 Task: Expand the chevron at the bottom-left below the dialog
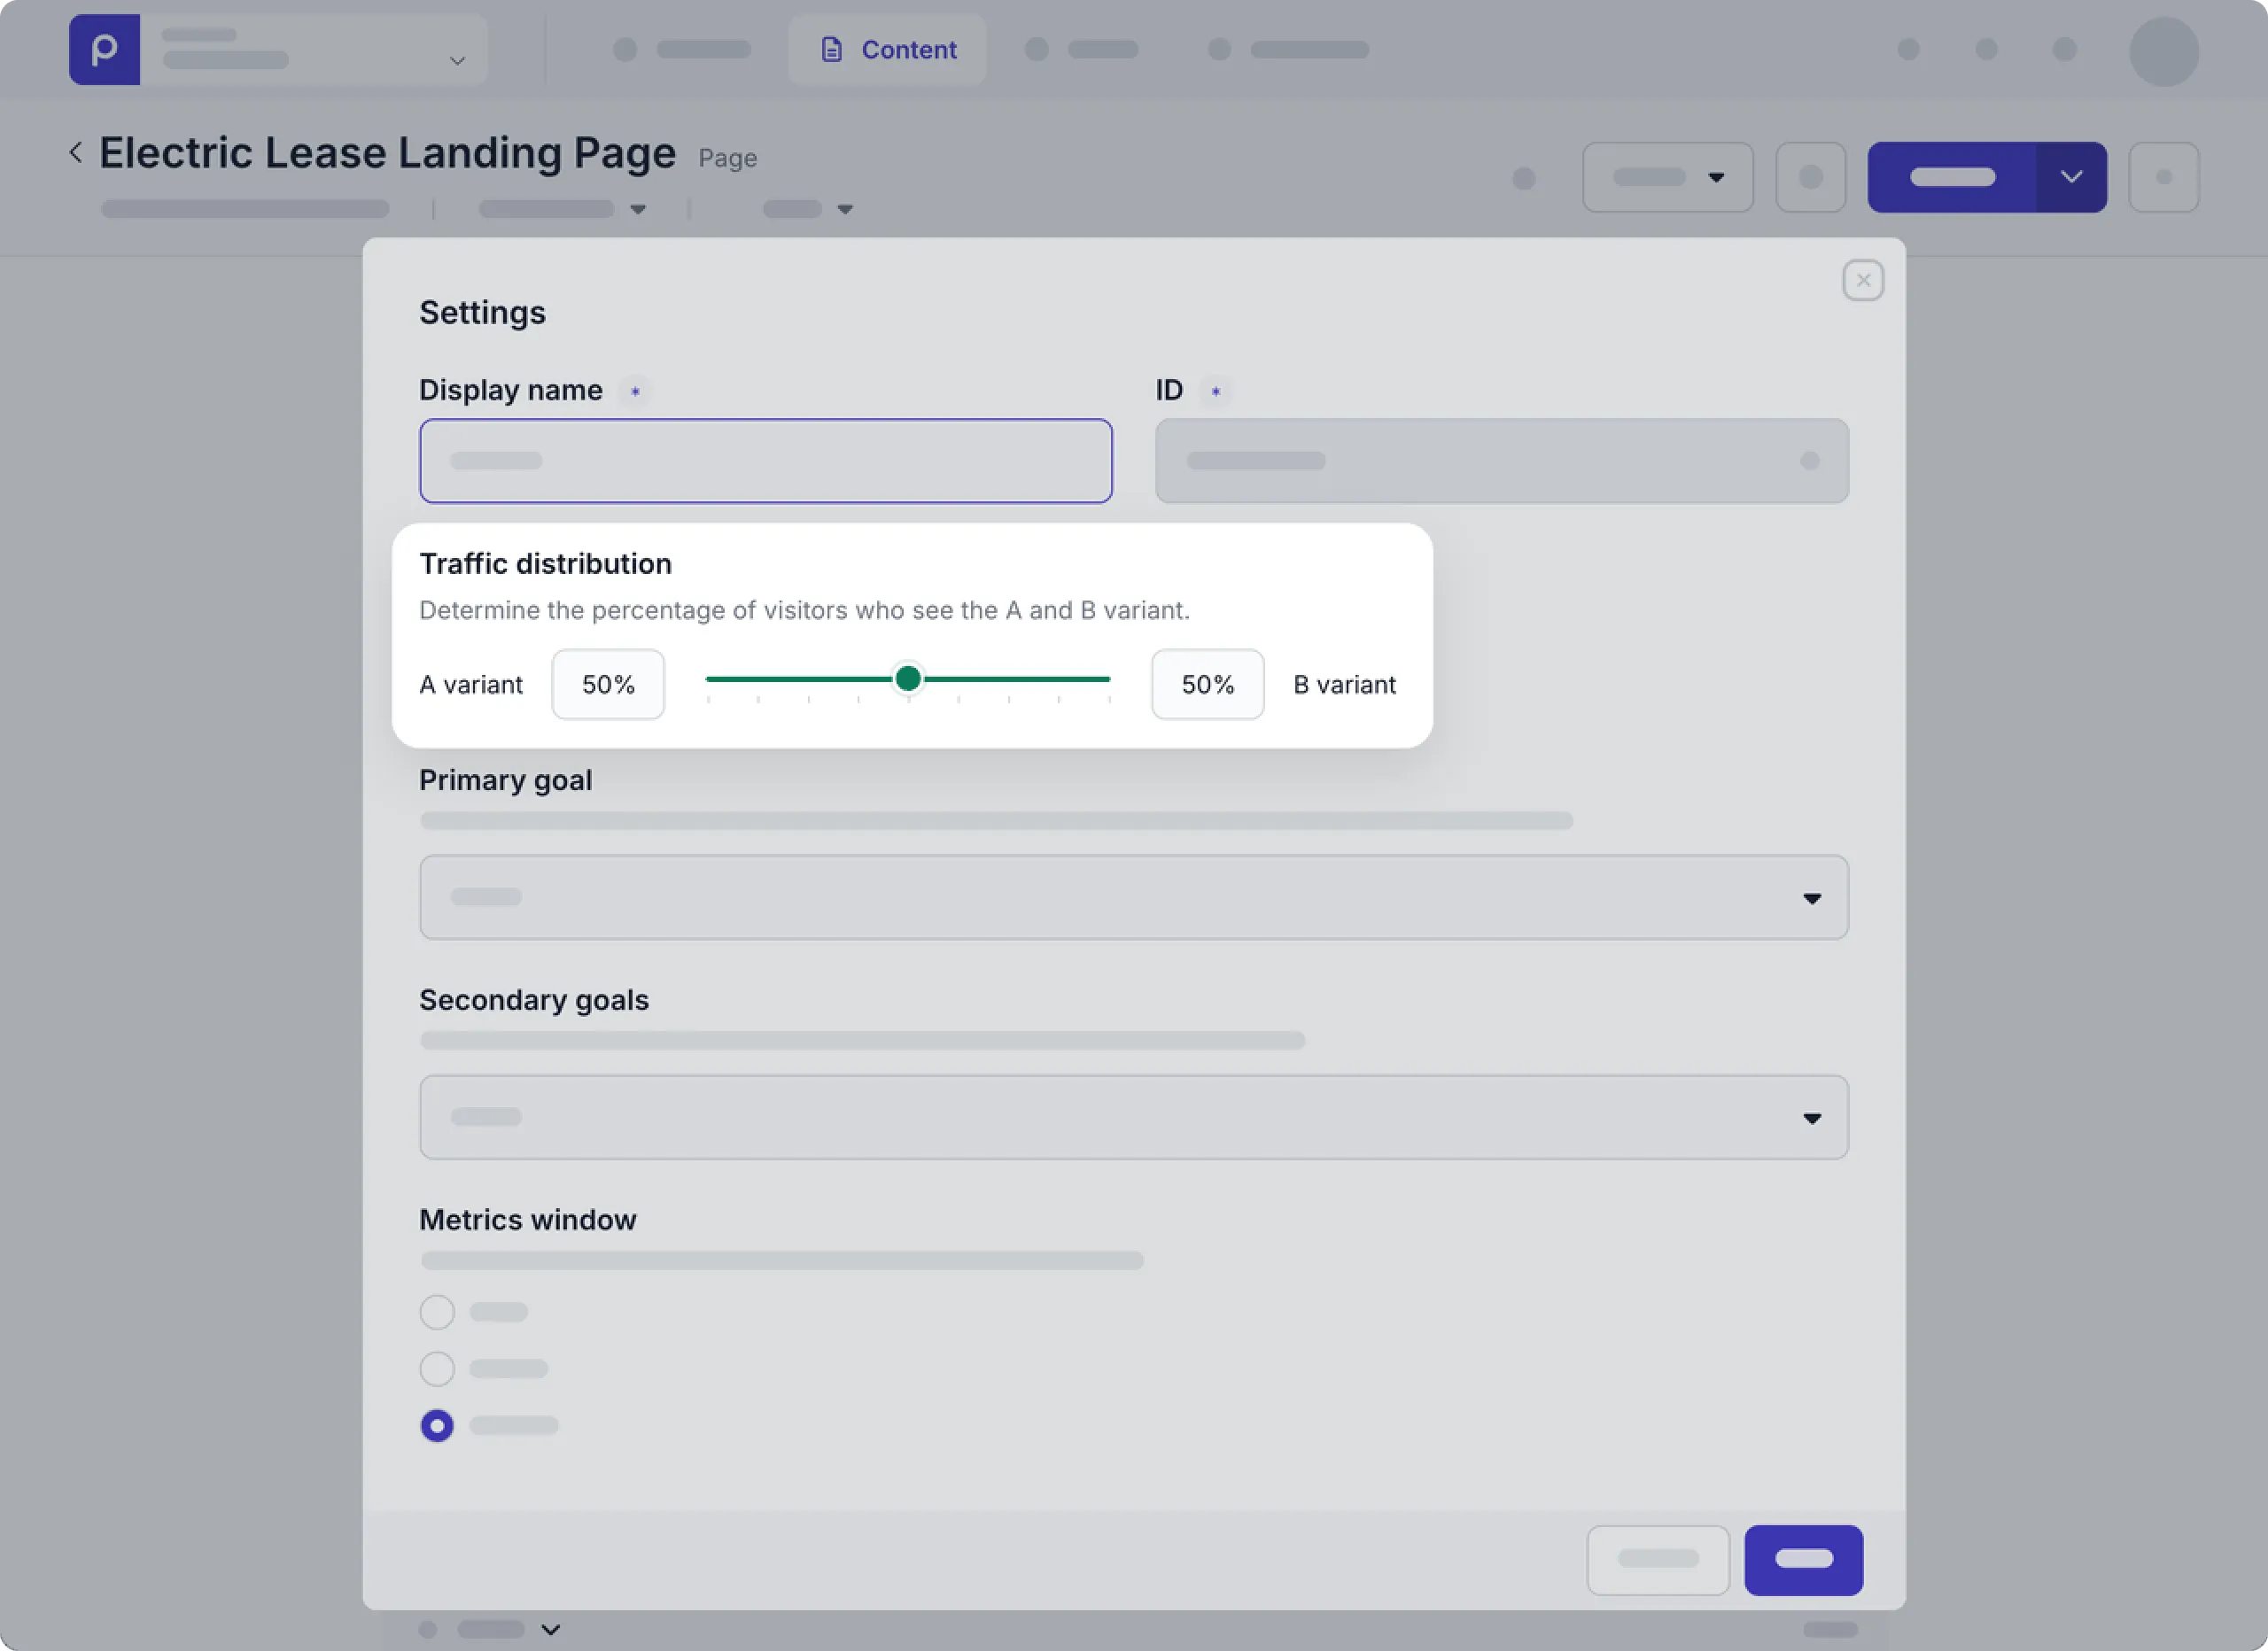551,1630
